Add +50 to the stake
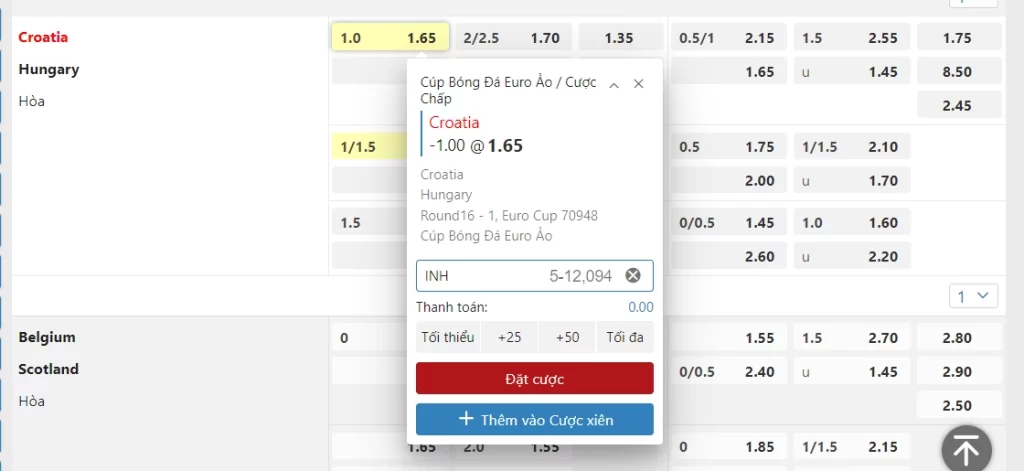Screen dimensions: 1024x471 [567, 337]
